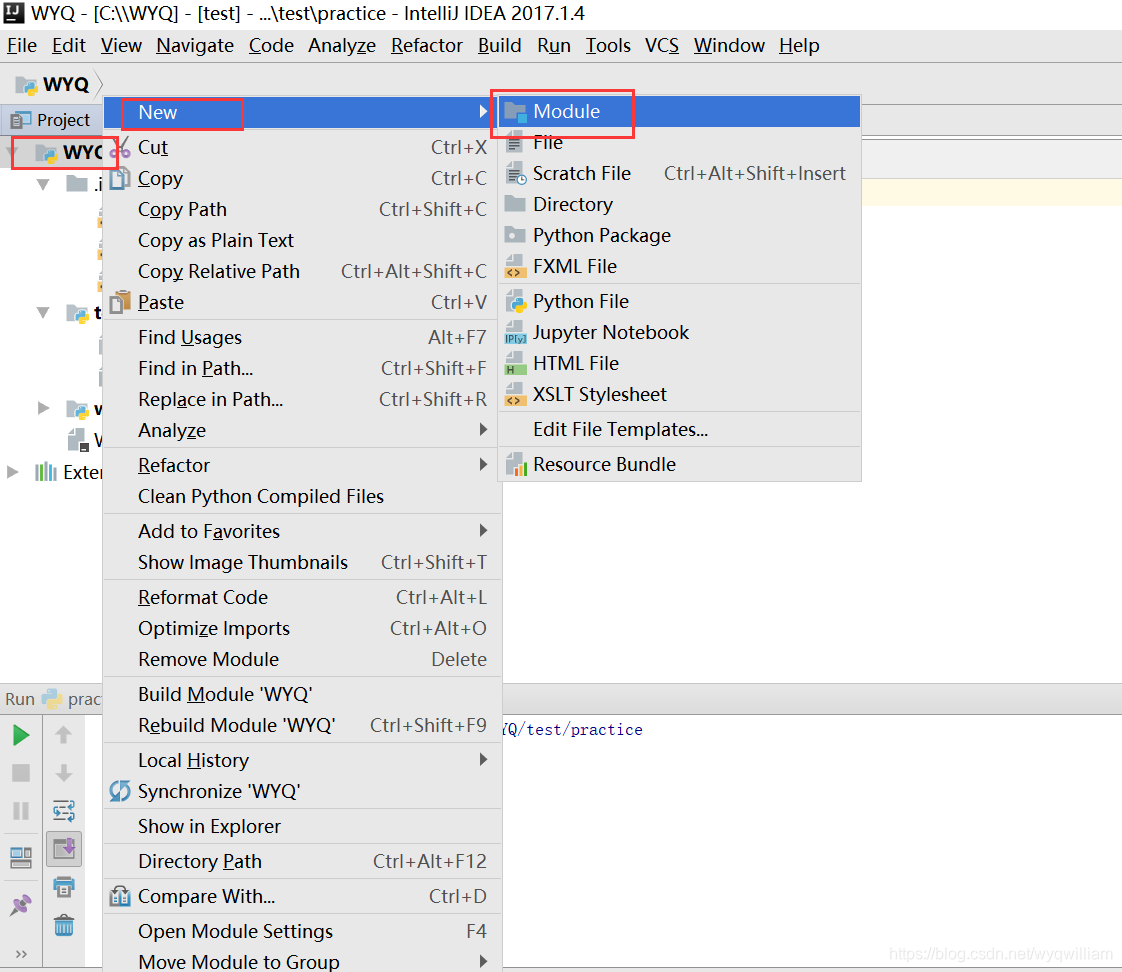This screenshot has width=1122, height=972.
Task: Collapse the WYQ root tree node
Action: tap(14, 152)
